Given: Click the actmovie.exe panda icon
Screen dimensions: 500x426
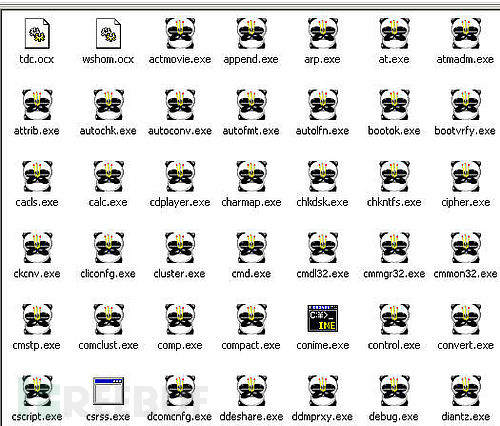Looking at the screenshot, I should (x=180, y=33).
